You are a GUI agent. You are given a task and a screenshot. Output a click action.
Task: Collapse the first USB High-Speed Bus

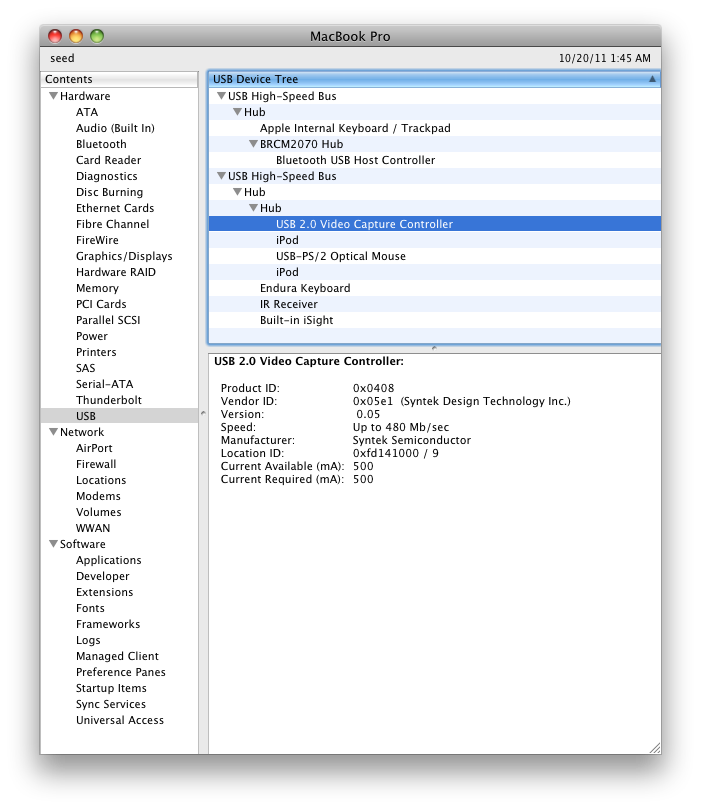coord(221,97)
